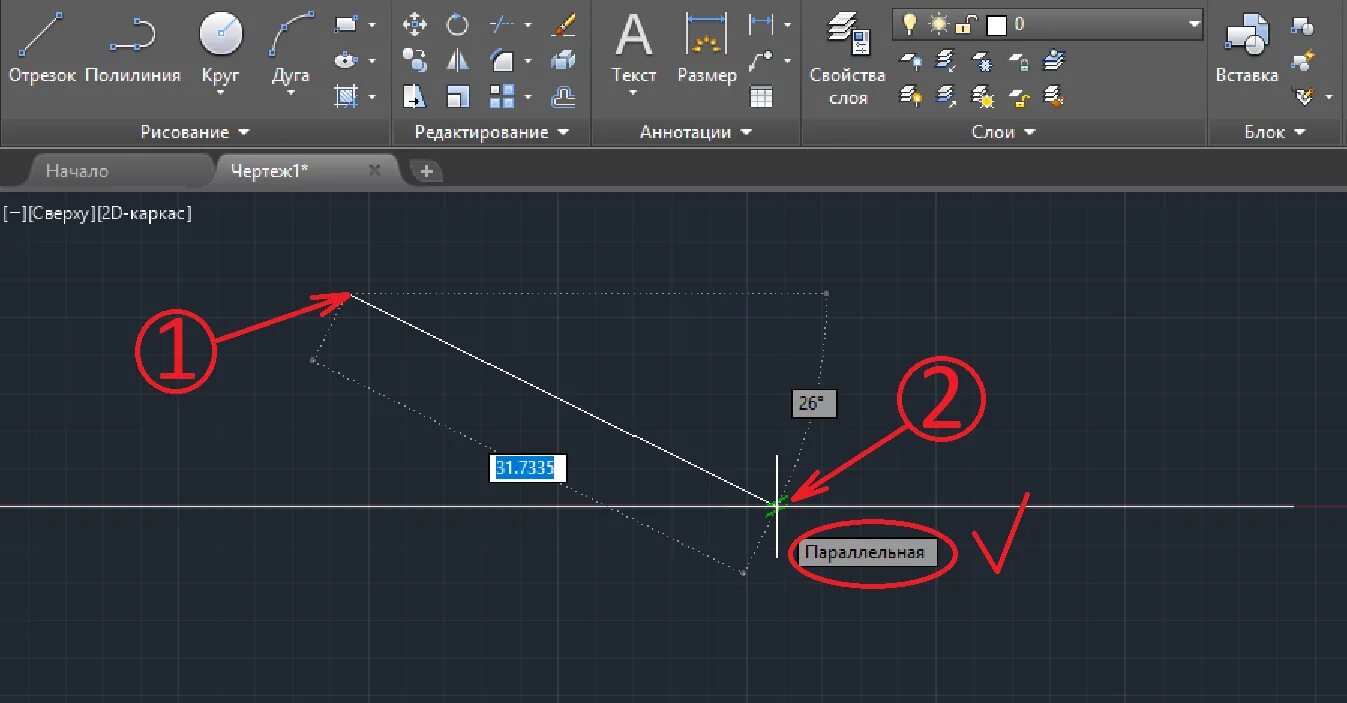Expand the Редактирование panel title
1347x703 pixels.
492,132
